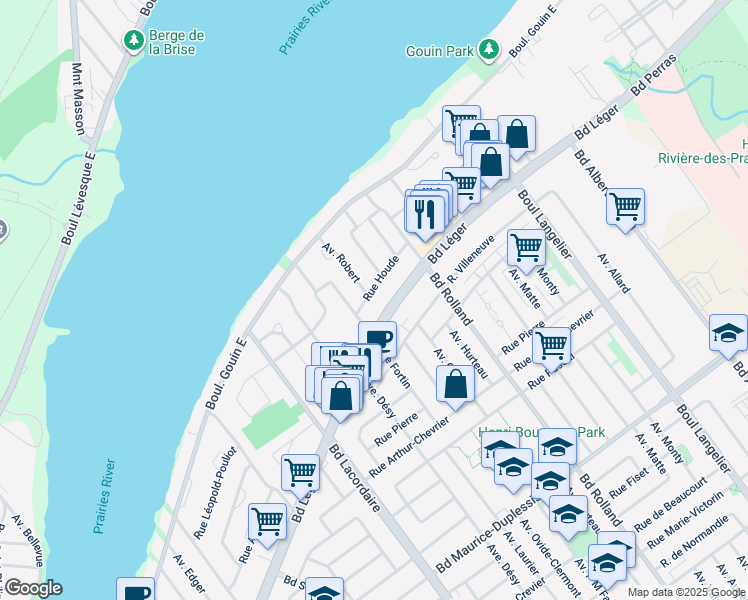Open school marker beside Rivière-des-Prairies hospital area

click(728, 333)
